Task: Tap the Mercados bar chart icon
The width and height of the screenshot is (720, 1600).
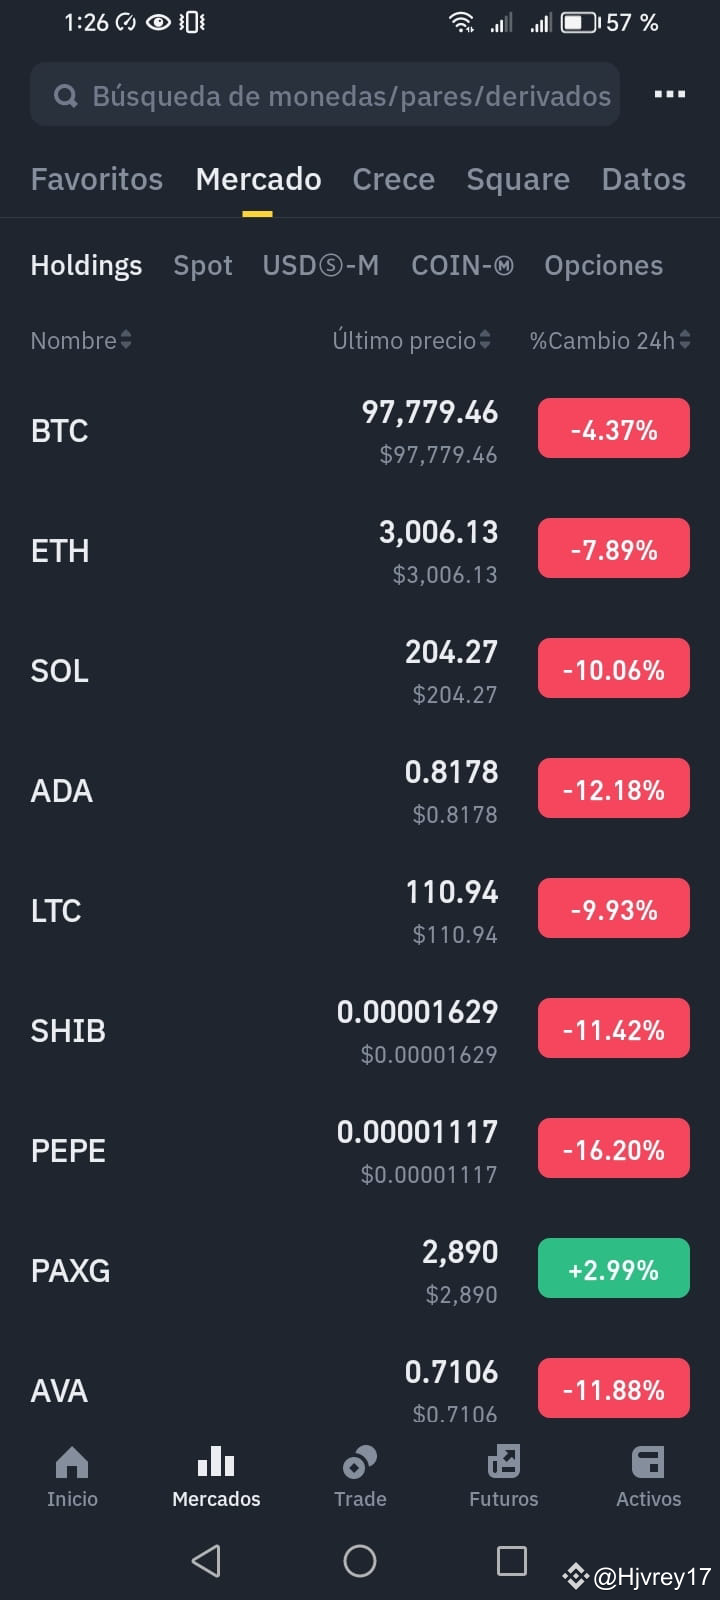Action: 216,1462
